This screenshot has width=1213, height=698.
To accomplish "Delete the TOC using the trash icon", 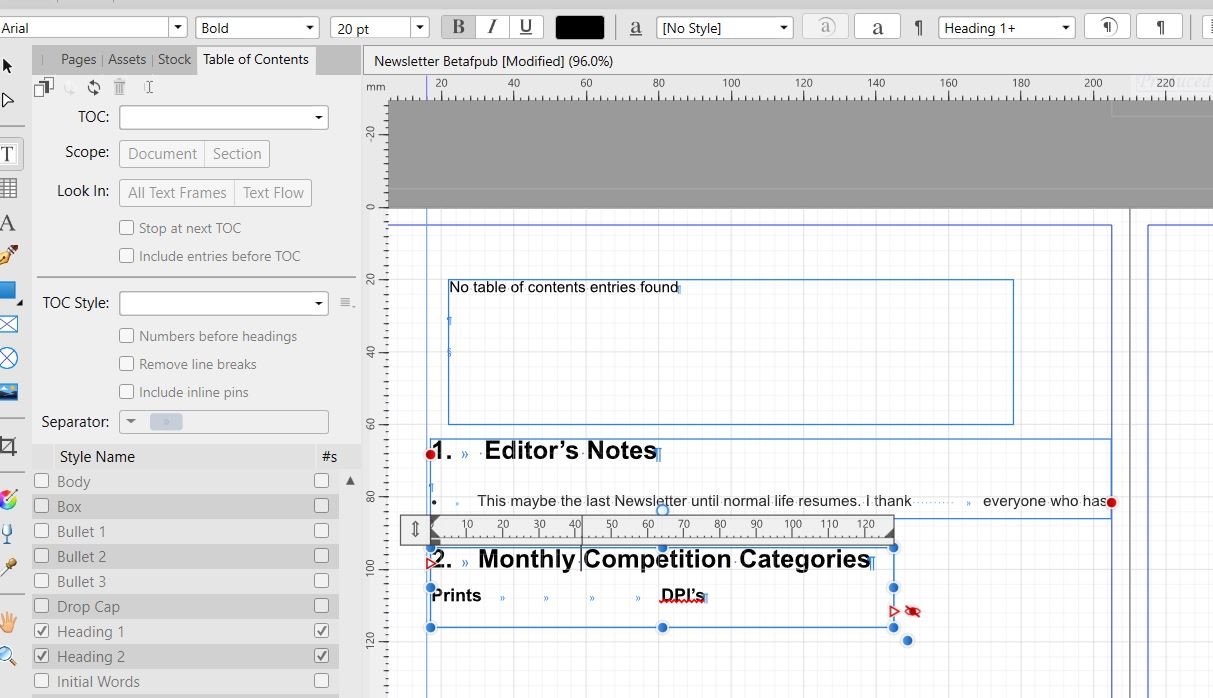I will click(119, 87).
